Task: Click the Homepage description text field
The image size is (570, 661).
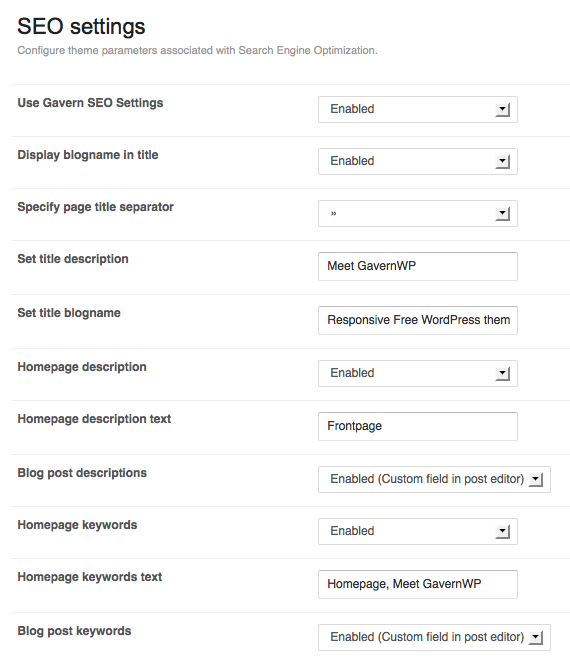Action: [418, 427]
